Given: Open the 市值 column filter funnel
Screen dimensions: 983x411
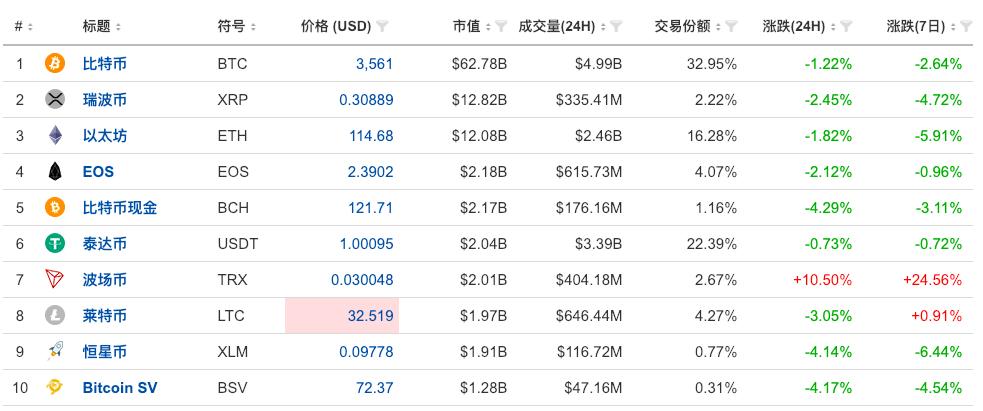Looking at the screenshot, I should [501, 26].
